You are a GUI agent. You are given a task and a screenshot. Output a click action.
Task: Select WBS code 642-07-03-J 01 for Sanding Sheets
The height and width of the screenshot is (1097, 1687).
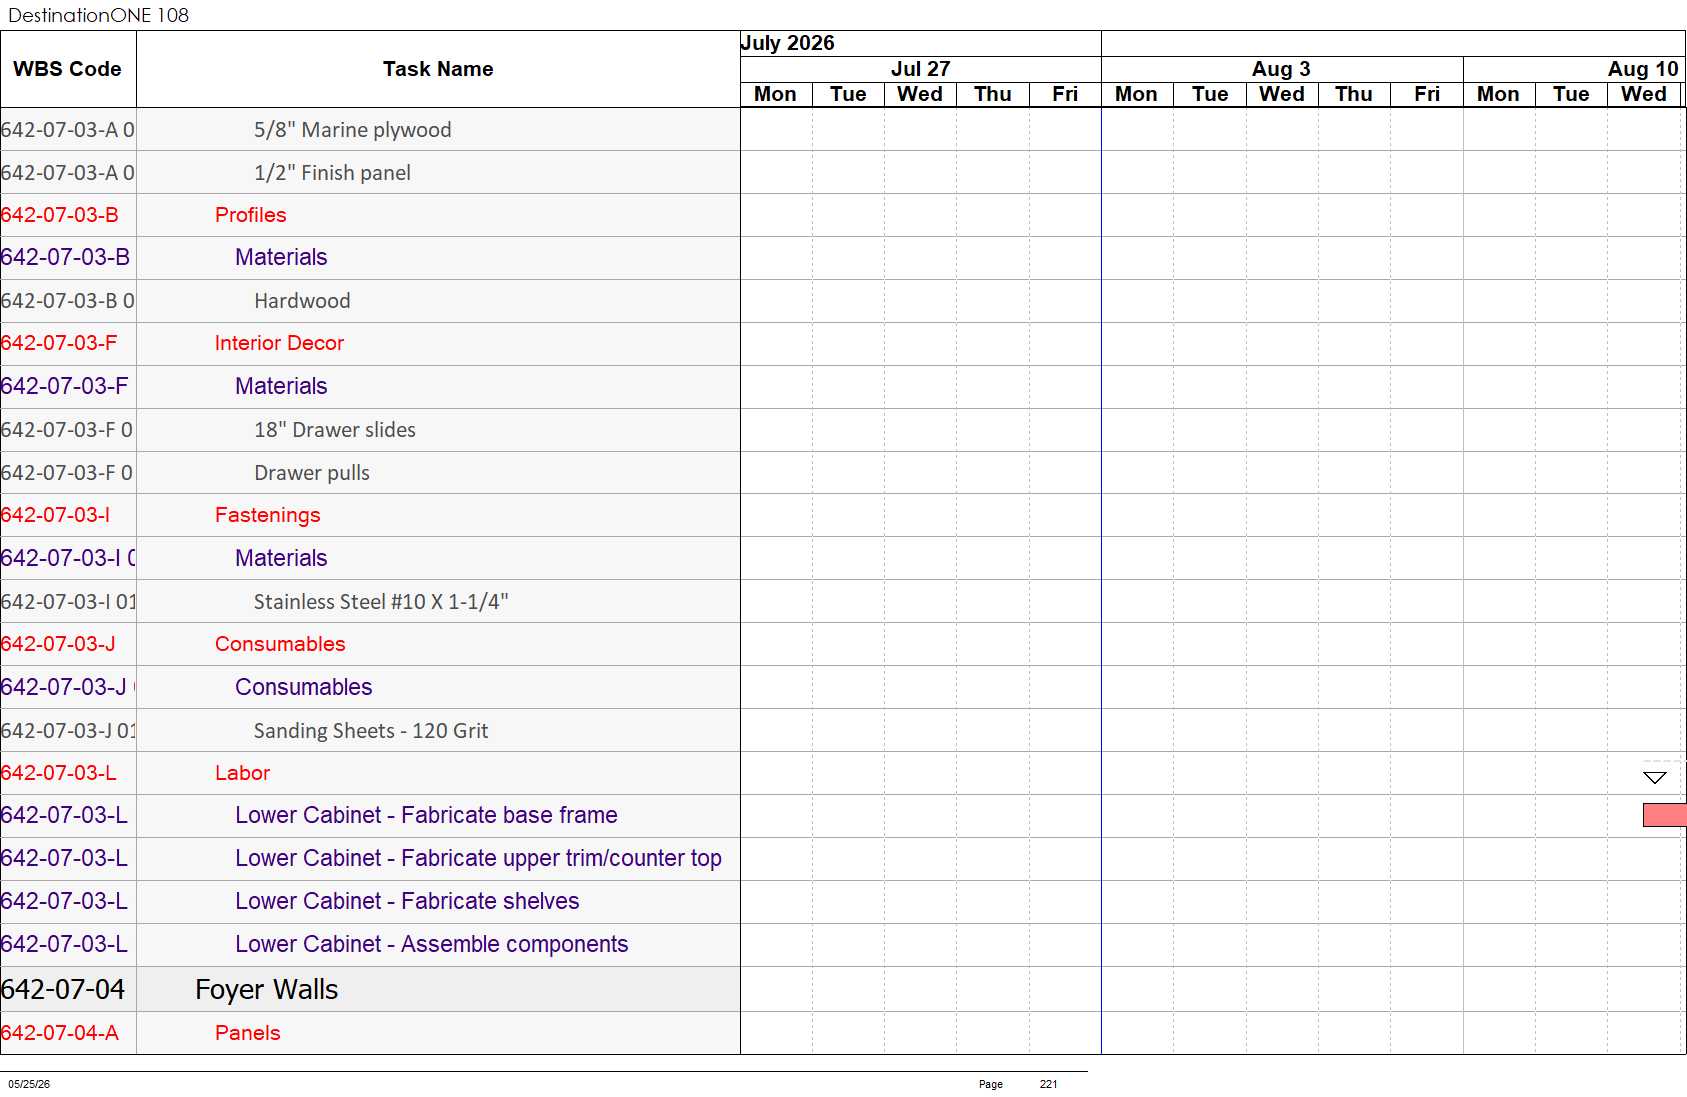point(68,731)
